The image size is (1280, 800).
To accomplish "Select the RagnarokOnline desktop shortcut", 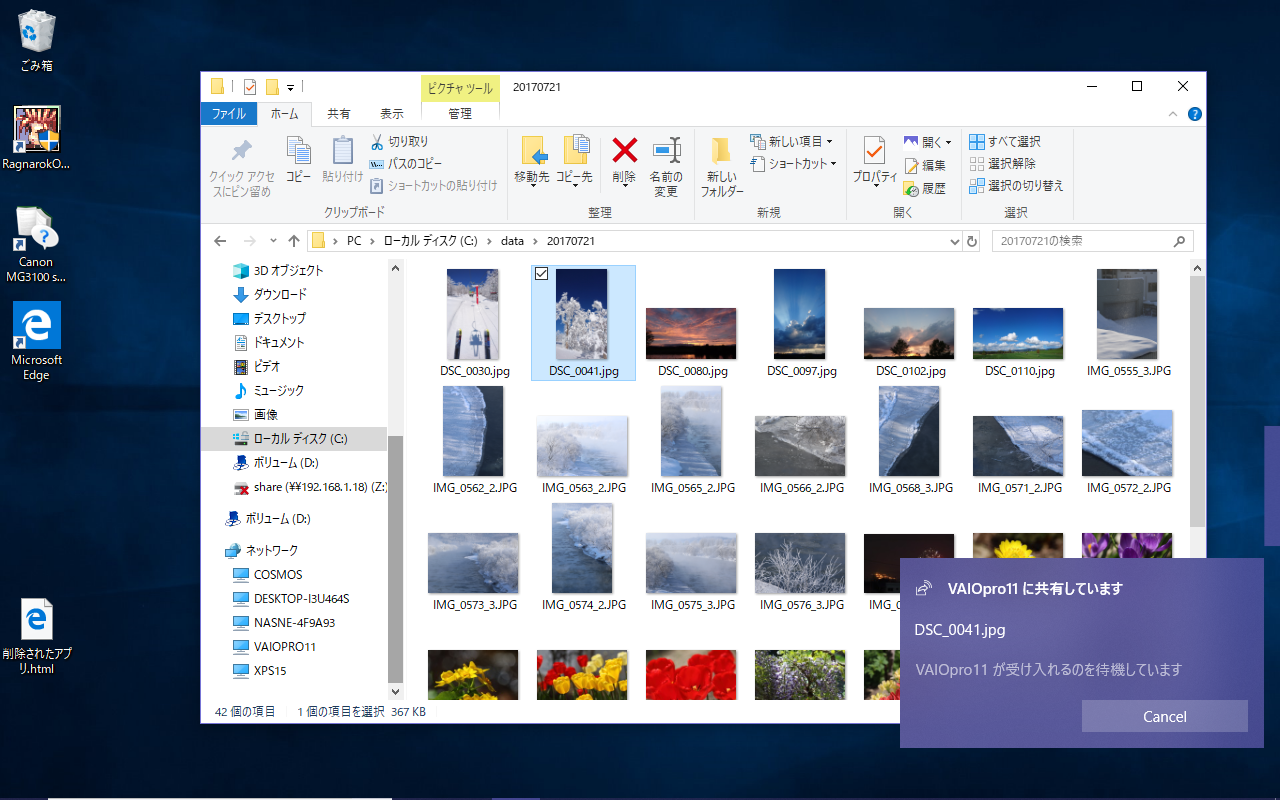I will [x=36, y=138].
